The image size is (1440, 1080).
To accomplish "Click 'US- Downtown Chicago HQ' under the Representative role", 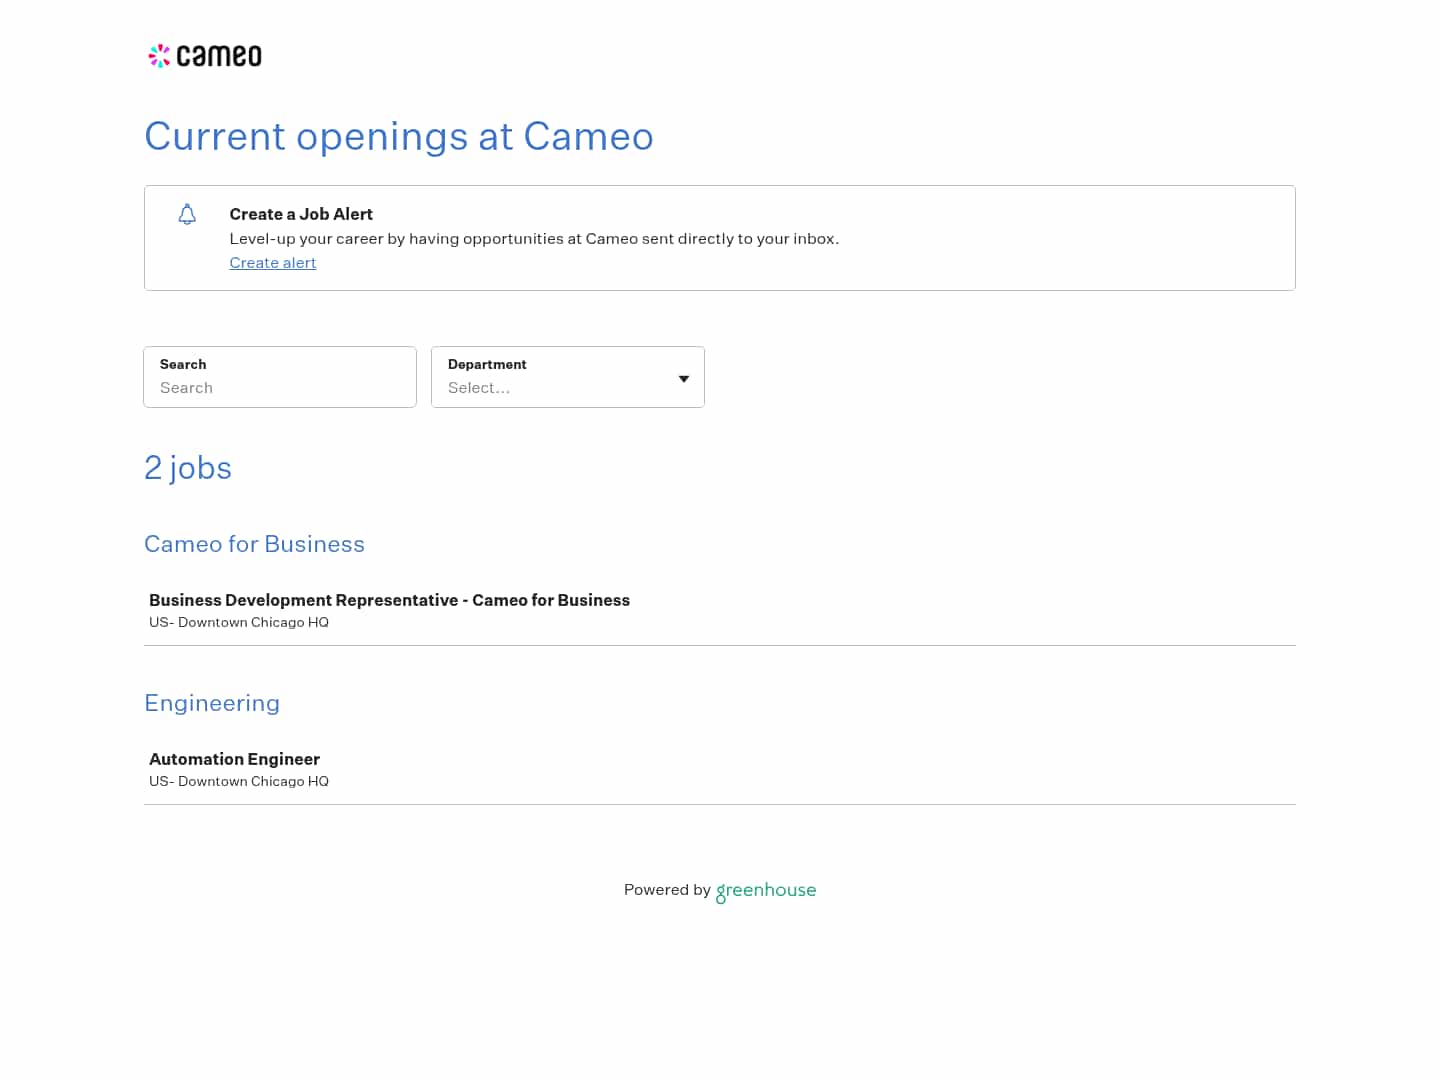I will point(238,622).
